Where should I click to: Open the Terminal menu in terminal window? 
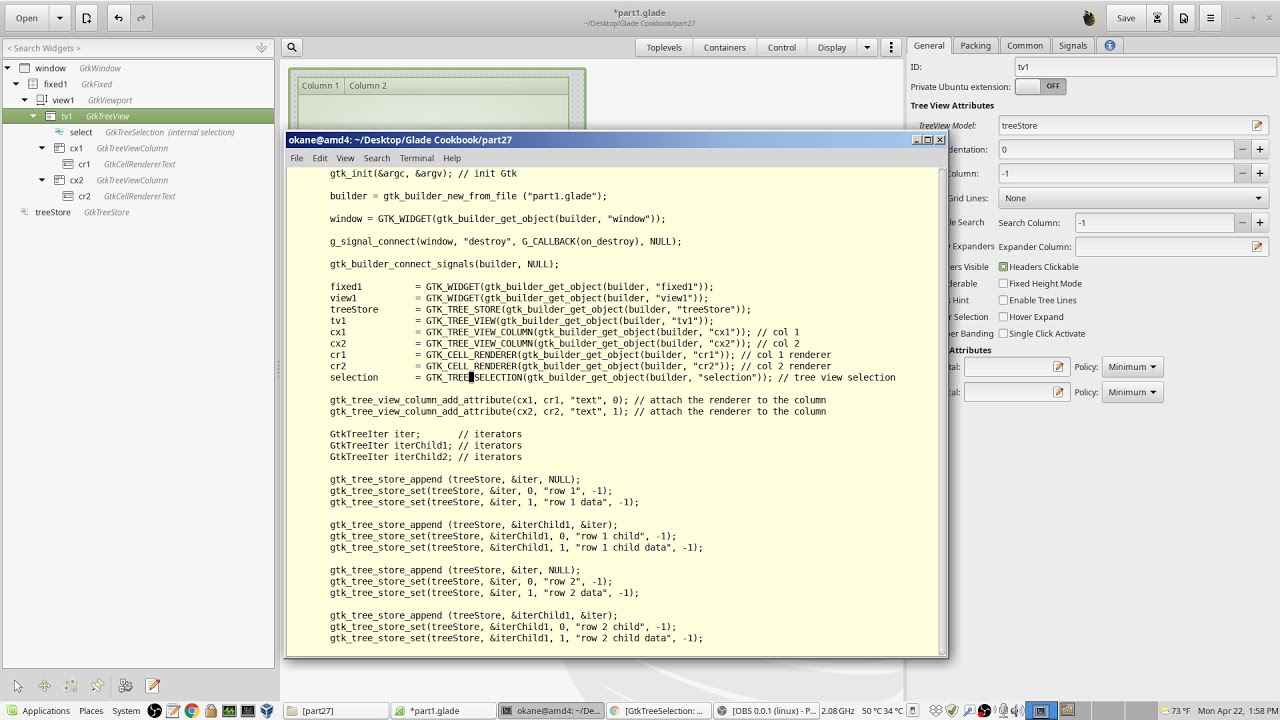point(417,158)
